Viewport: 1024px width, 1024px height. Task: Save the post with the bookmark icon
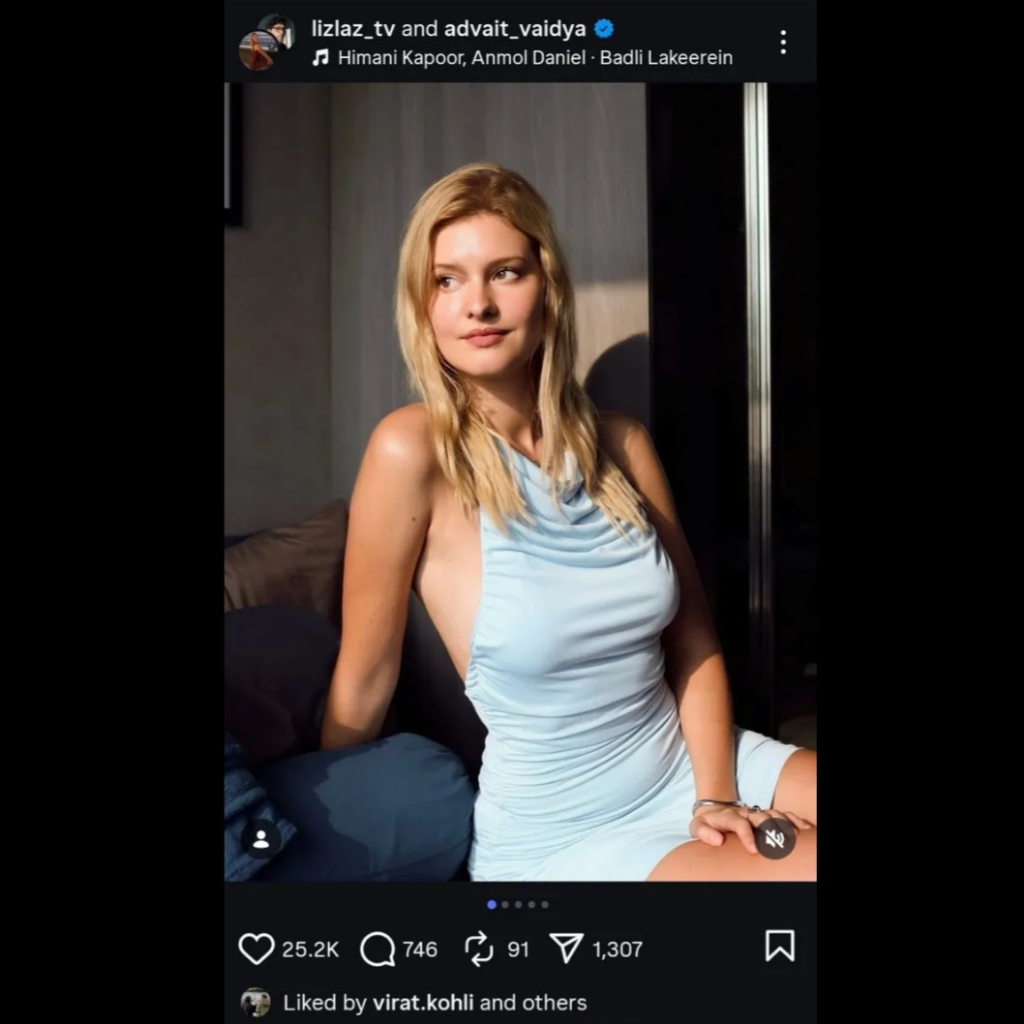coord(780,946)
